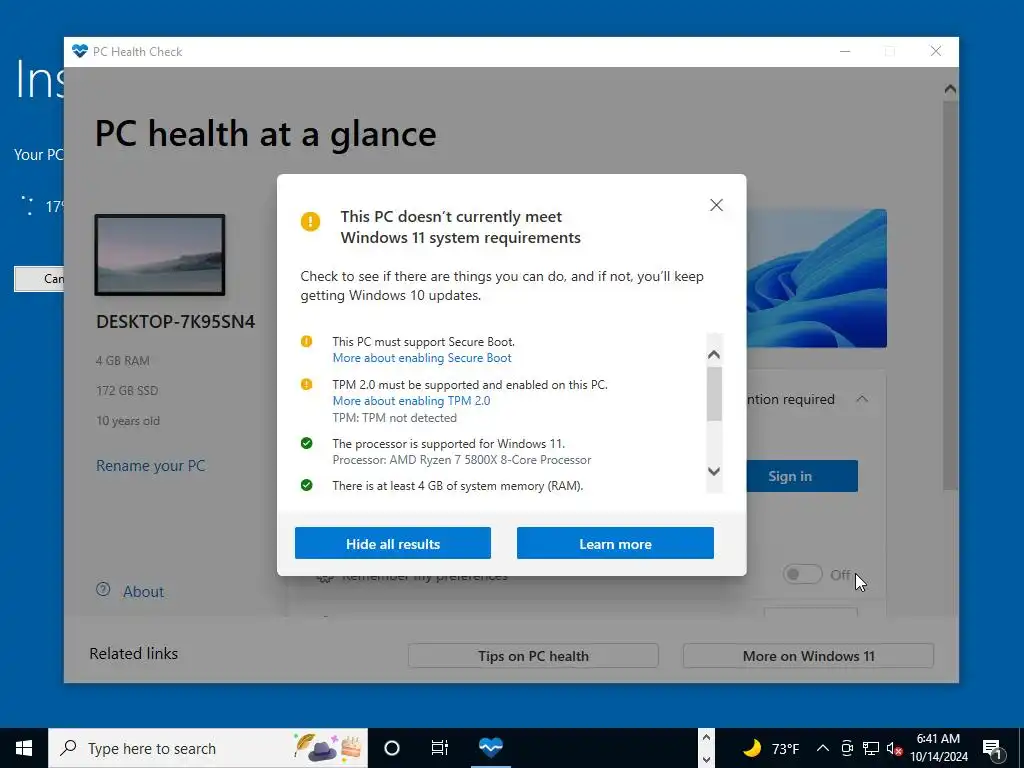Click Rename your PC link
1024x768 pixels.
click(x=151, y=466)
